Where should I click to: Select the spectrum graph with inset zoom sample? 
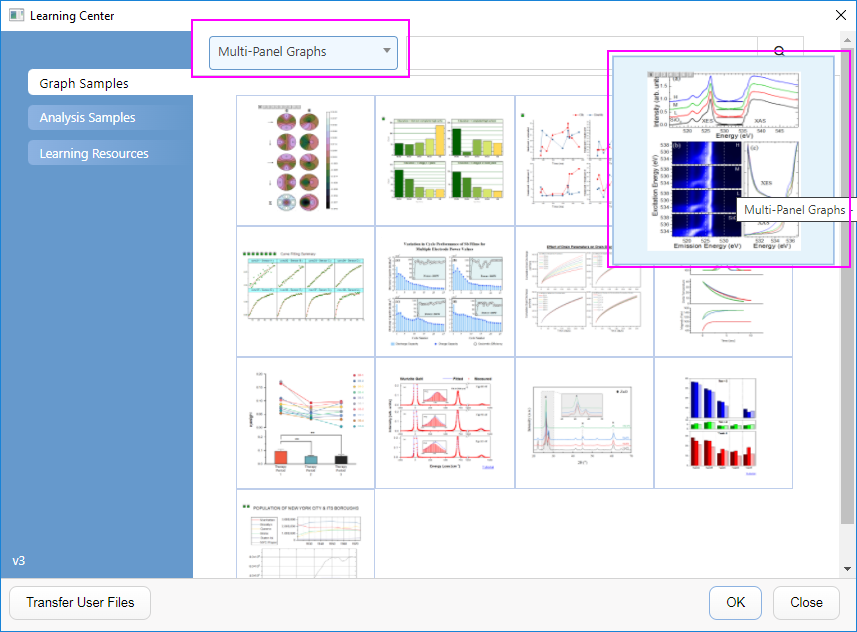(584, 423)
